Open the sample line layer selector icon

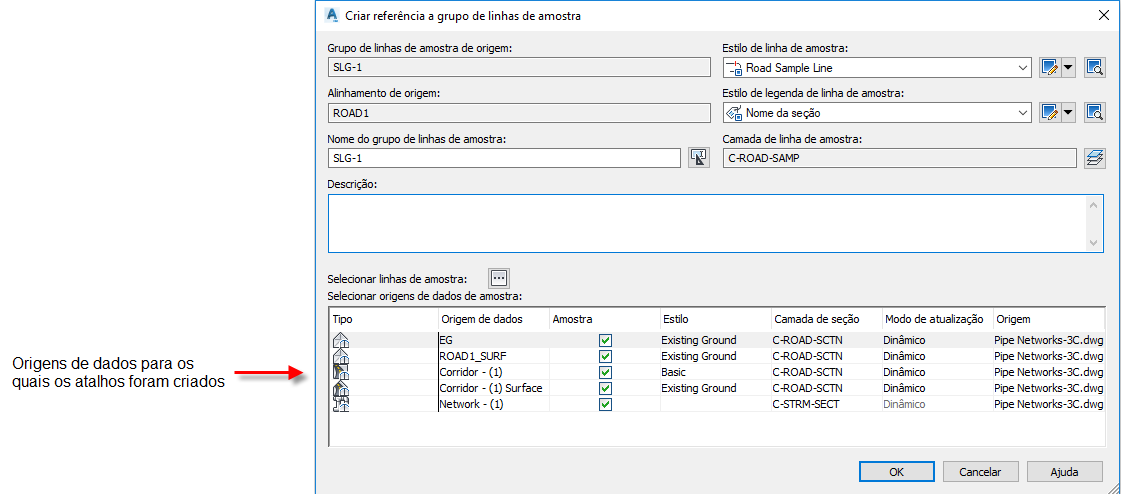(1094, 157)
